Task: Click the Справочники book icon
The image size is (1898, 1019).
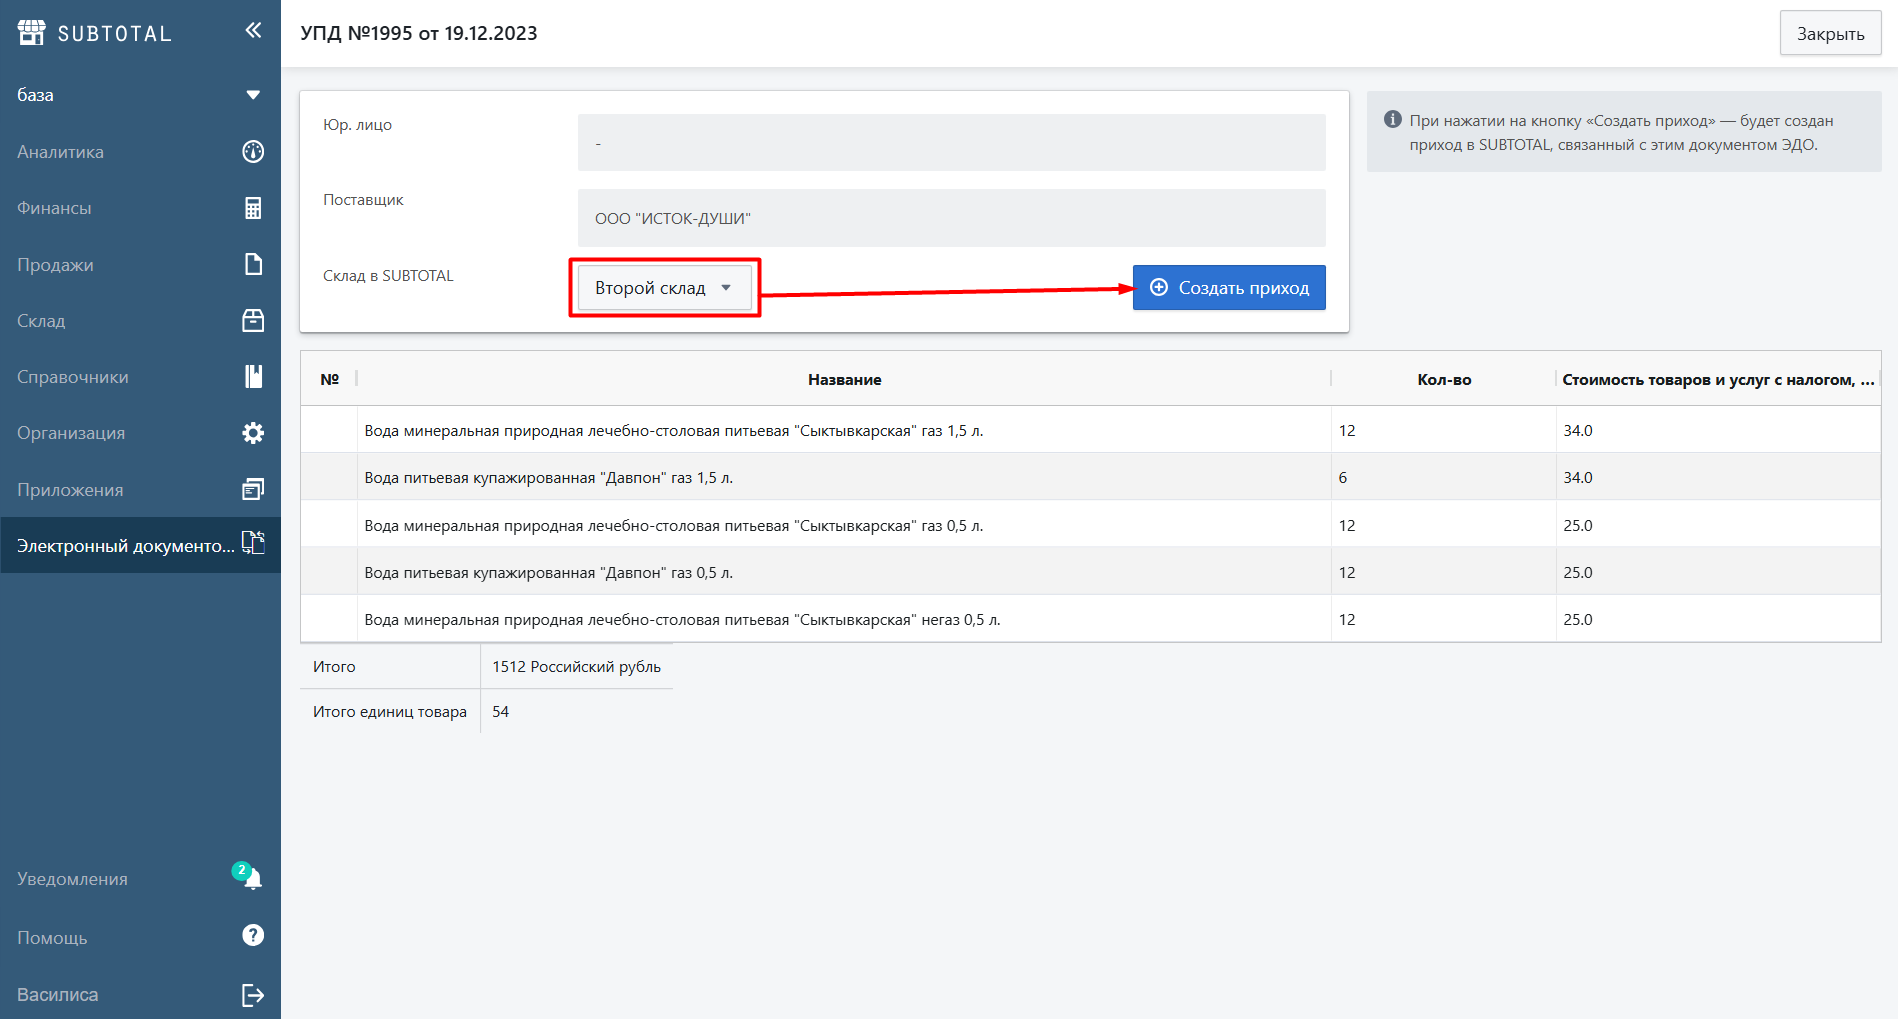Action: pos(253,377)
